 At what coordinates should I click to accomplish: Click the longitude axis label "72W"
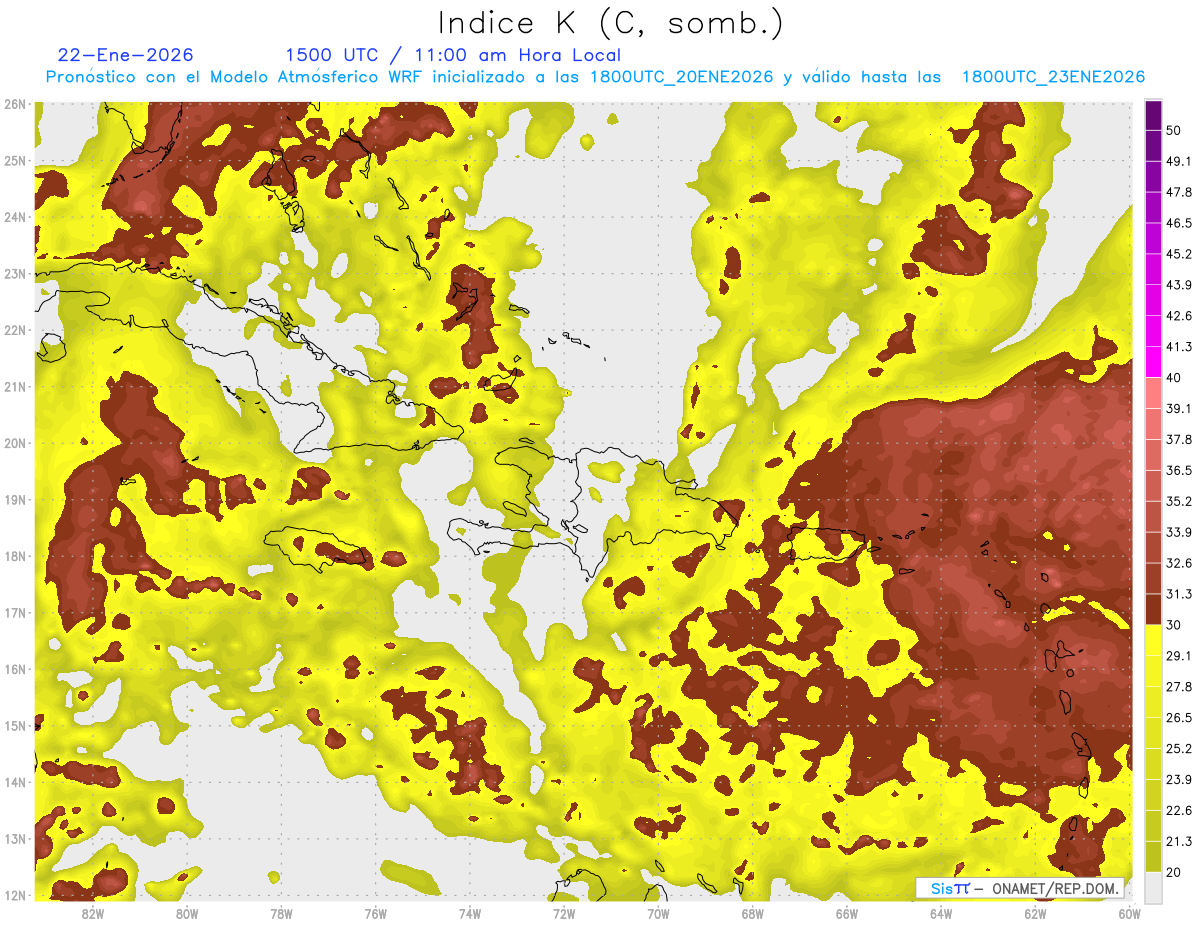click(564, 913)
